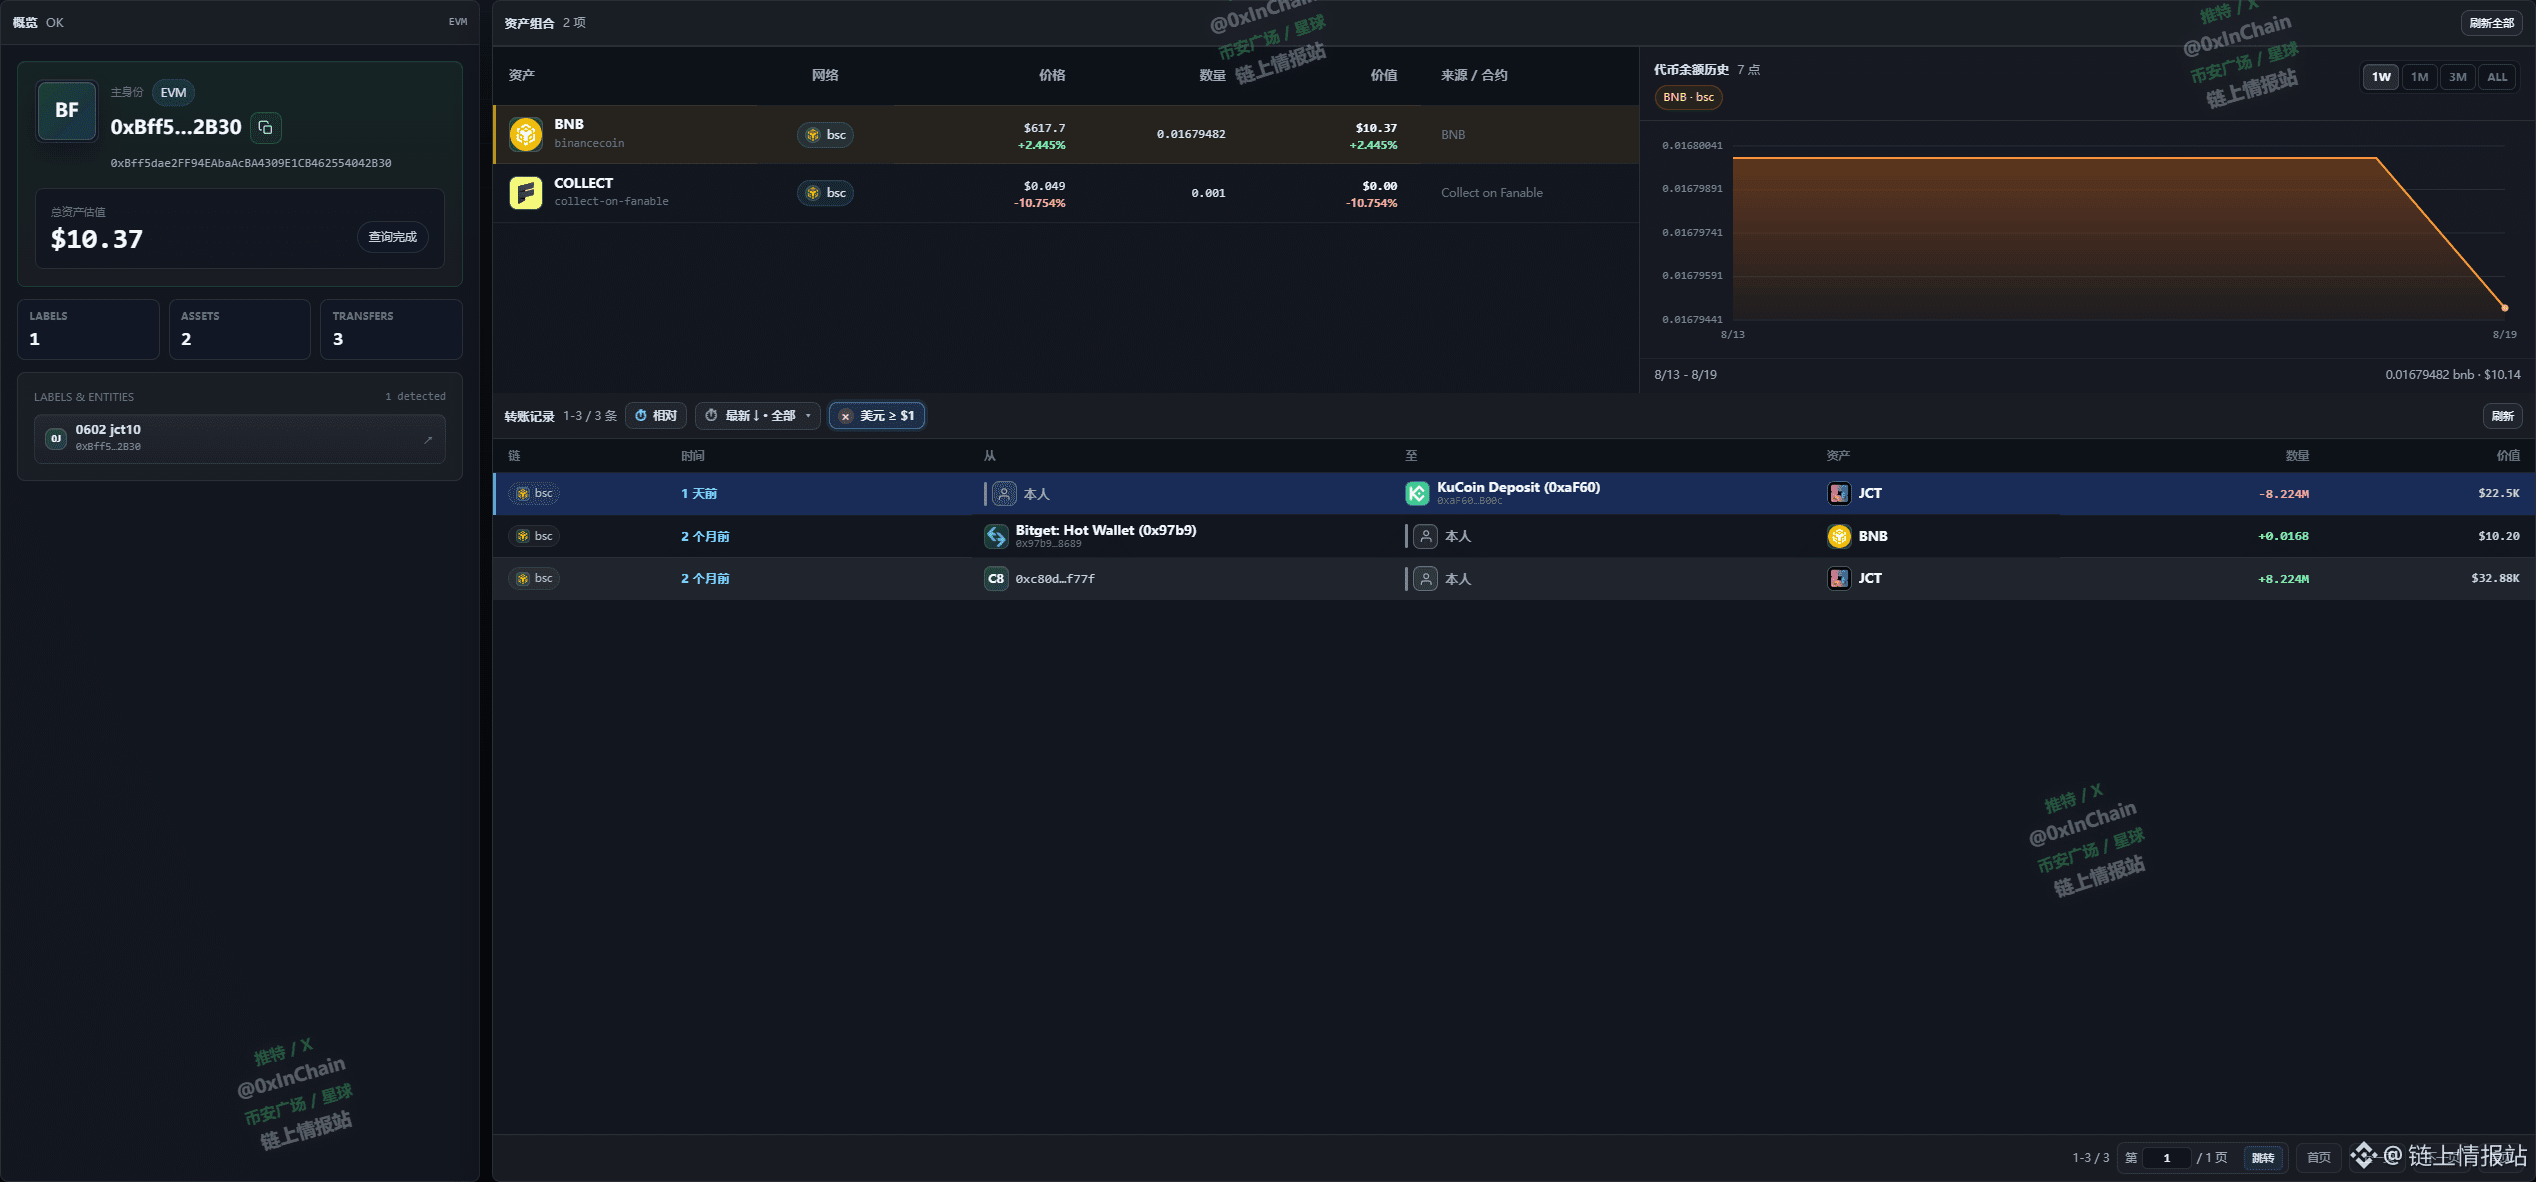Image resolution: width=2536 pixels, height=1182 pixels.
Task: Click the 刷新 transfers button
Action: (x=2502, y=416)
